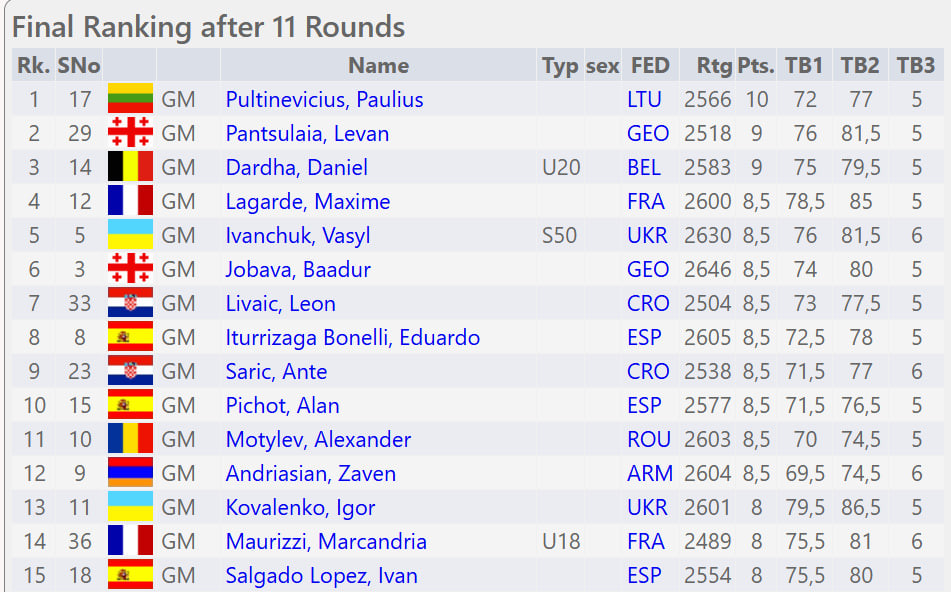
Task: Click the Belgian flag in Dardha's row
Action: pos(130,167)
